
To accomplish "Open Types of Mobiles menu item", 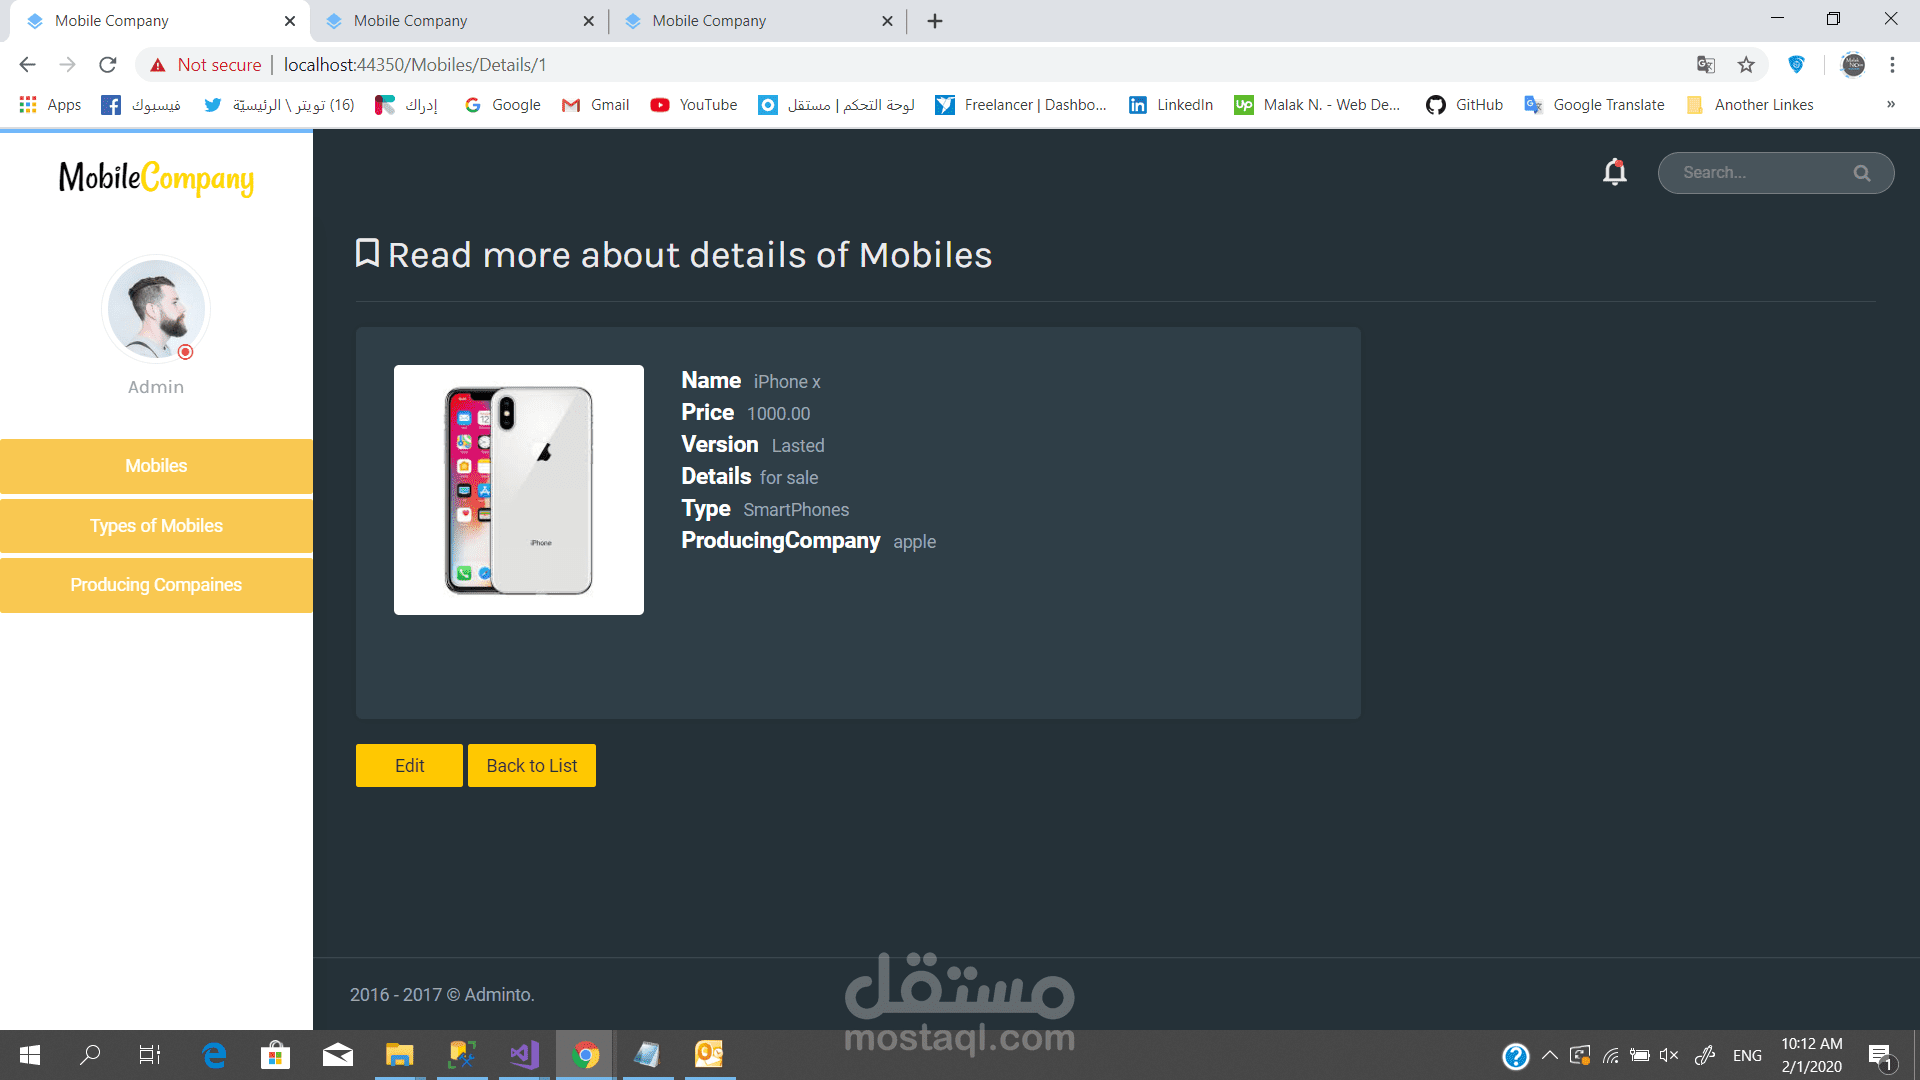I will coord(156,526).
